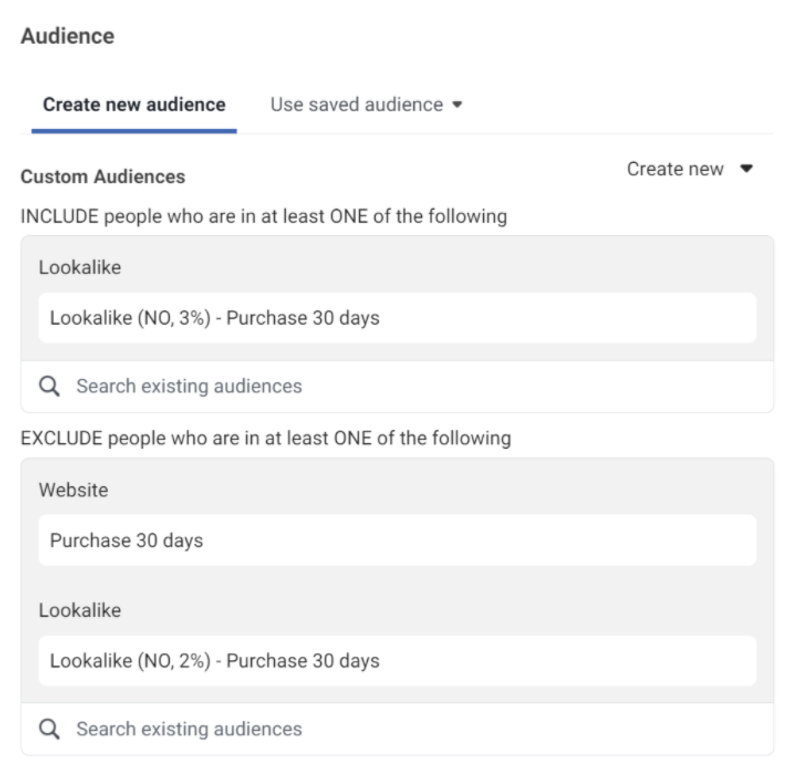The height and width of the screenshot is (768, 800).
Task: Open the Use saved audience tab
Action: (366, 105)
